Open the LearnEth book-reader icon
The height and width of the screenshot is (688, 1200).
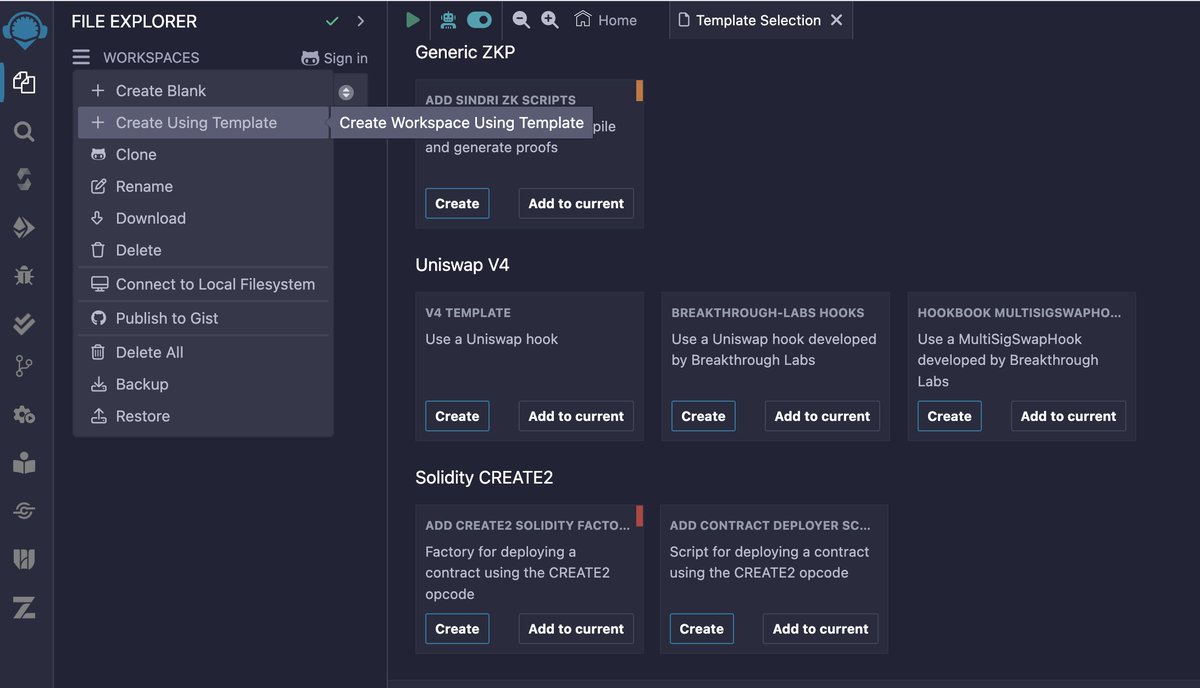pyautogui.click(x=25, y=463)
